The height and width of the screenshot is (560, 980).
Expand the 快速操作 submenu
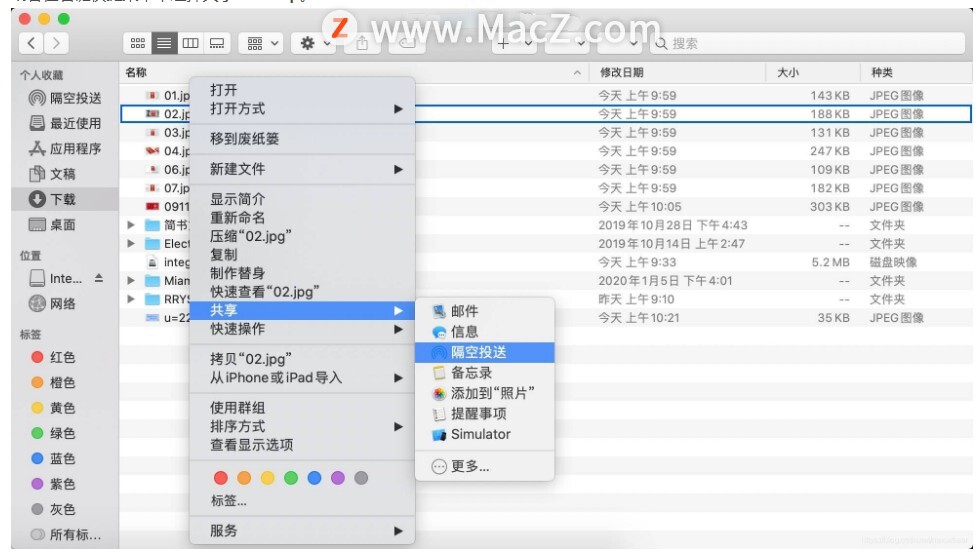pyautogui.click(x=302, y=329)
